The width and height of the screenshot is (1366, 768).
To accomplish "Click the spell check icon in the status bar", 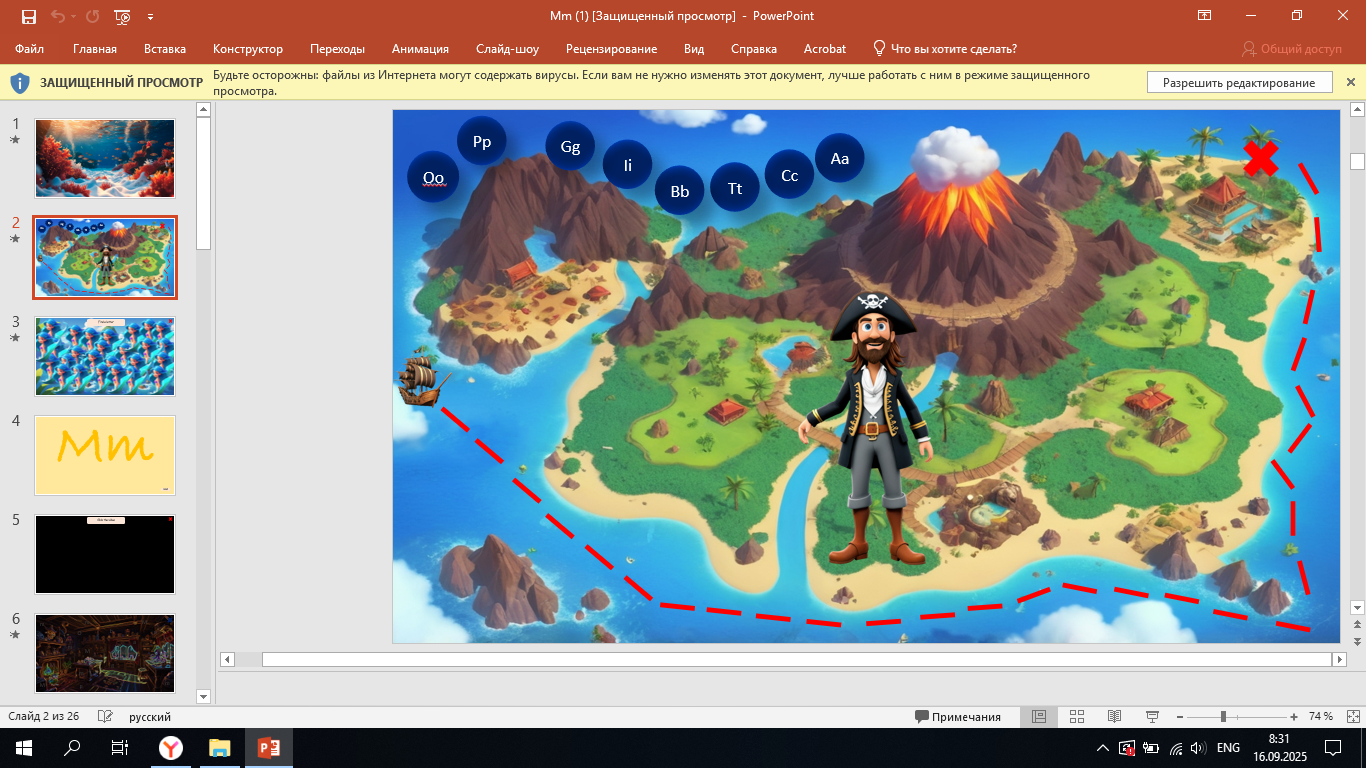I will point(105,717).
